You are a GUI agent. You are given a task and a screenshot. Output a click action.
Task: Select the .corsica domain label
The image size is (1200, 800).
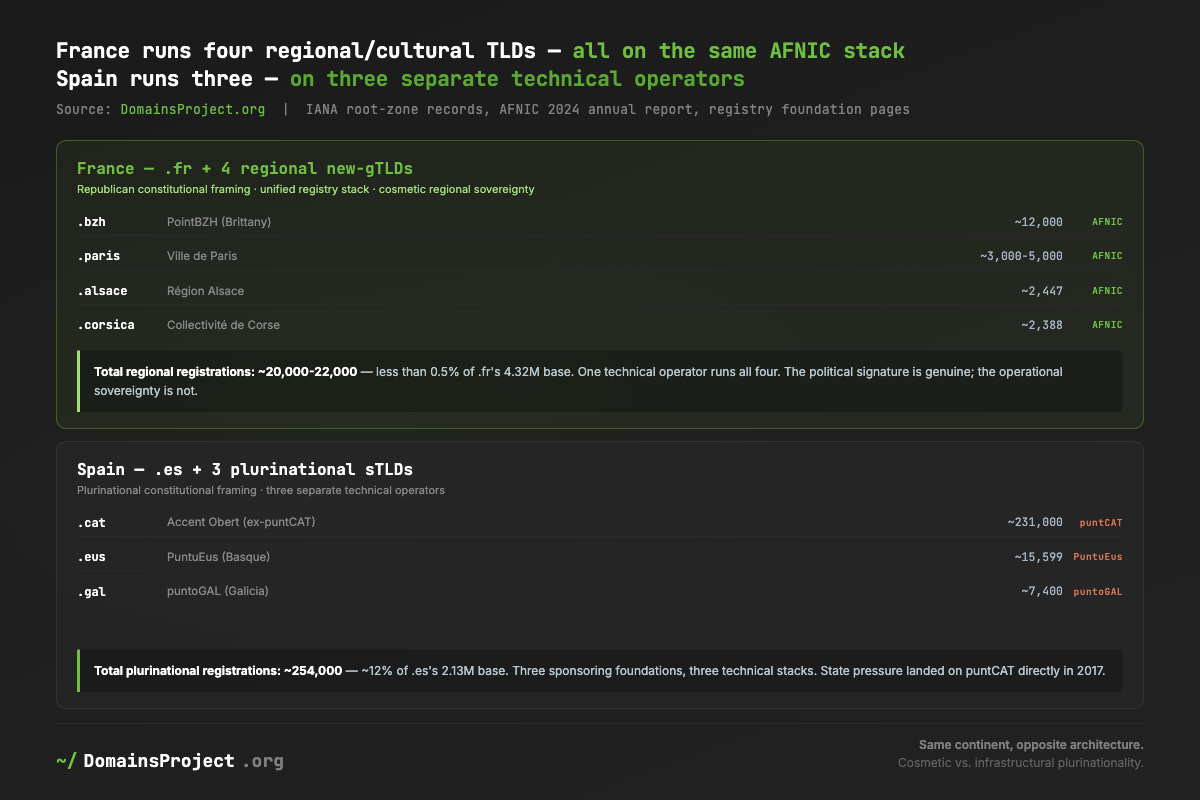point(106,325)
